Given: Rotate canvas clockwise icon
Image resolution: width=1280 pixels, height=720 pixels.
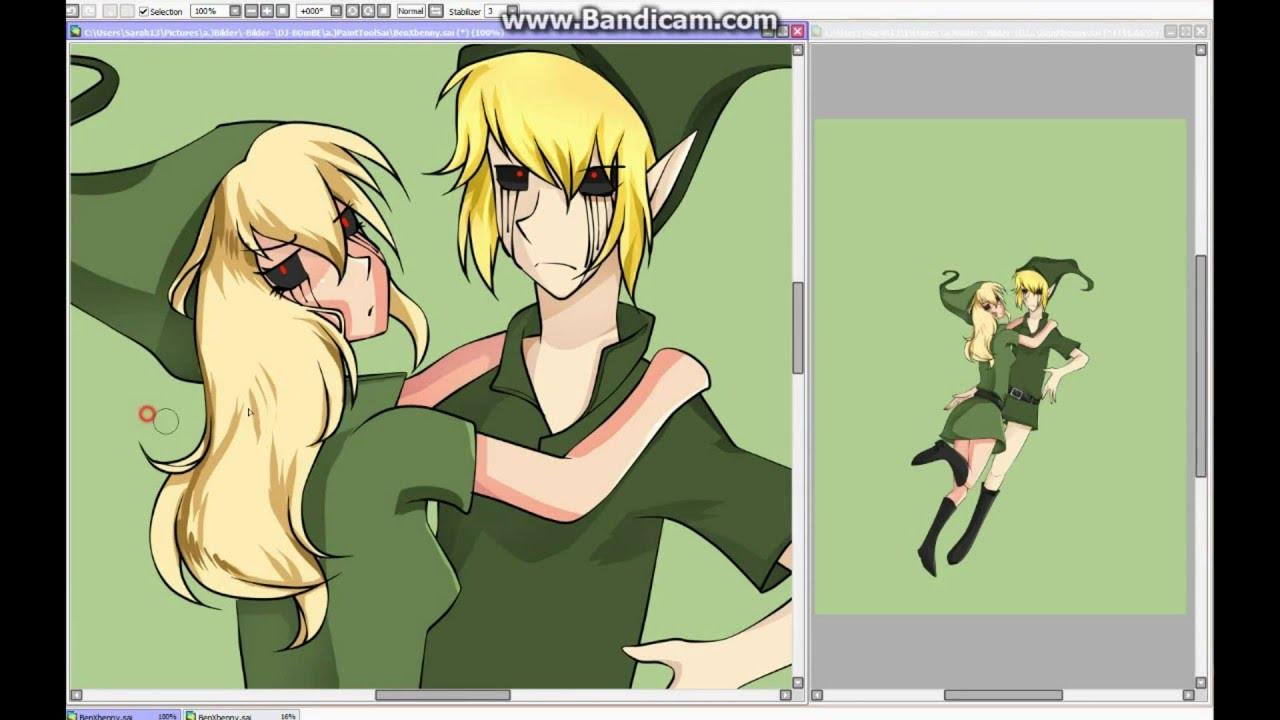Looking at the screenshot, I should tap(368, 11).
